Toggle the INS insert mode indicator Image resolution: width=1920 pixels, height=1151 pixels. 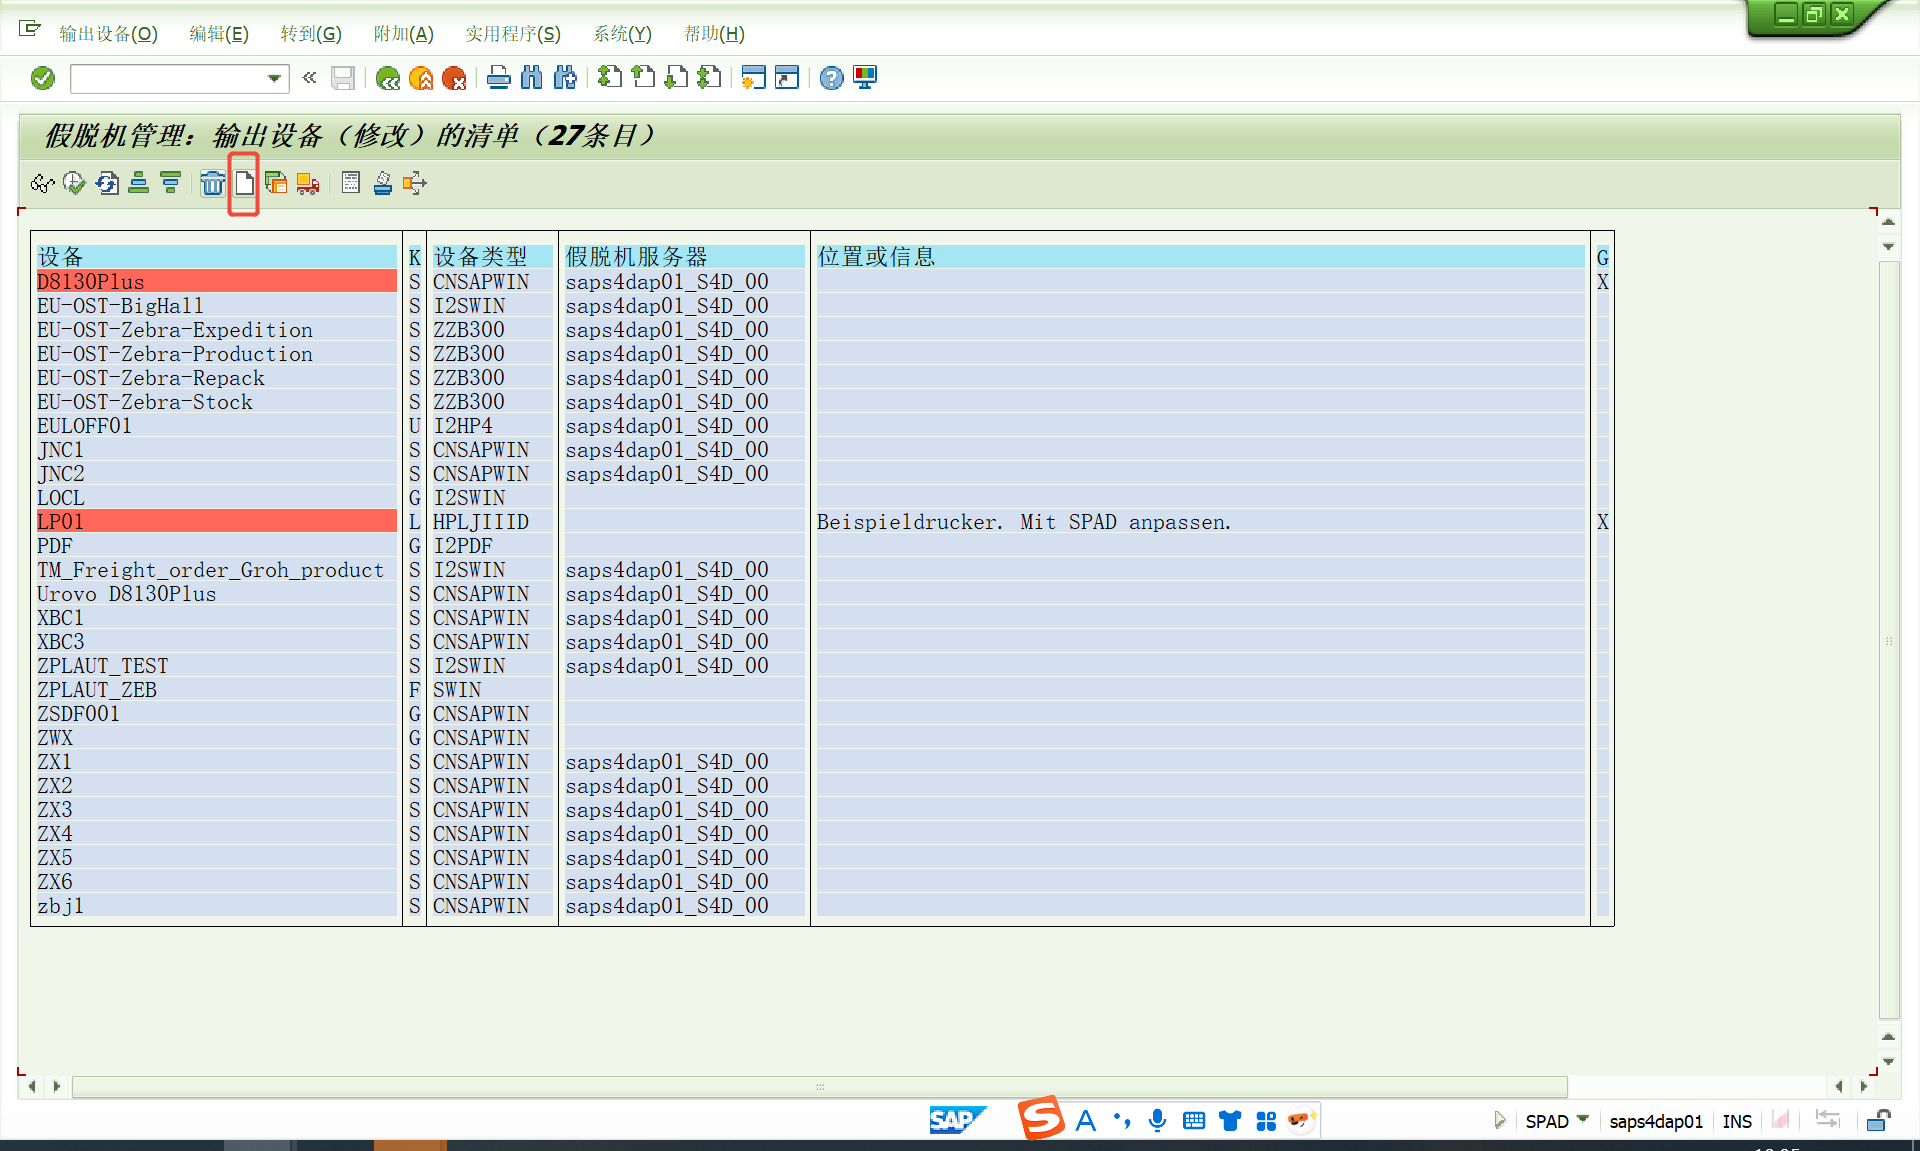tap(1737, 1121)
